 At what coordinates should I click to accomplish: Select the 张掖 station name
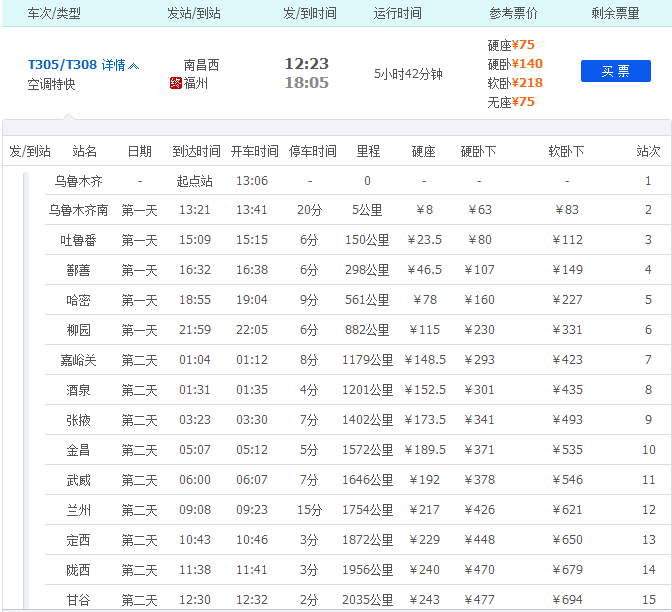pos(78,420)
